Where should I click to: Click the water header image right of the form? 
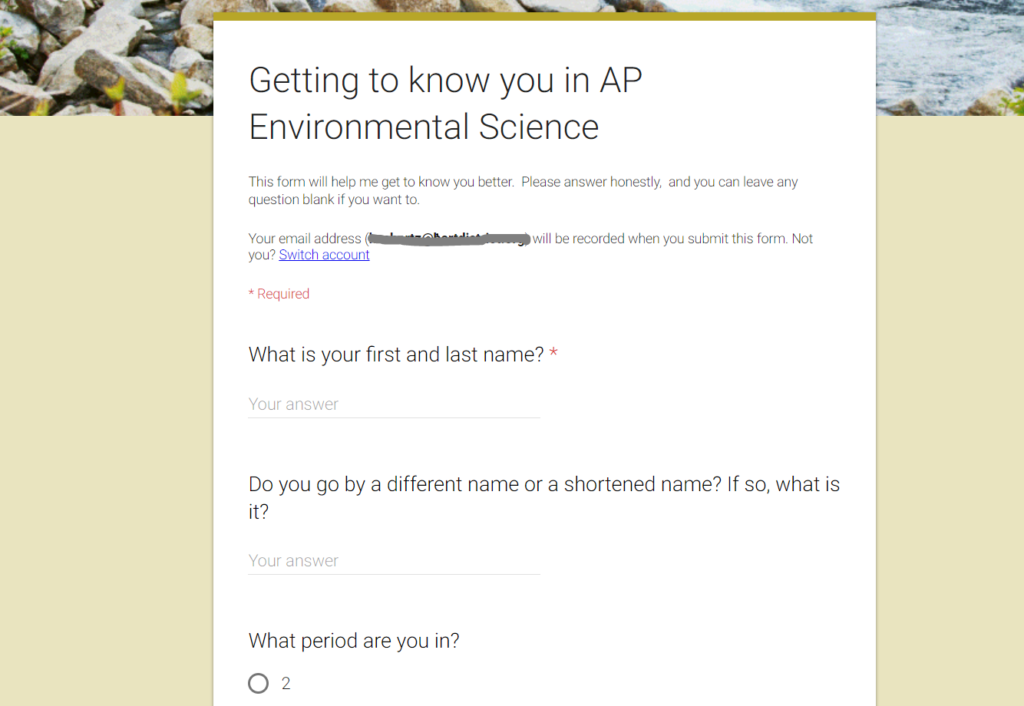[x=950, y=55]
